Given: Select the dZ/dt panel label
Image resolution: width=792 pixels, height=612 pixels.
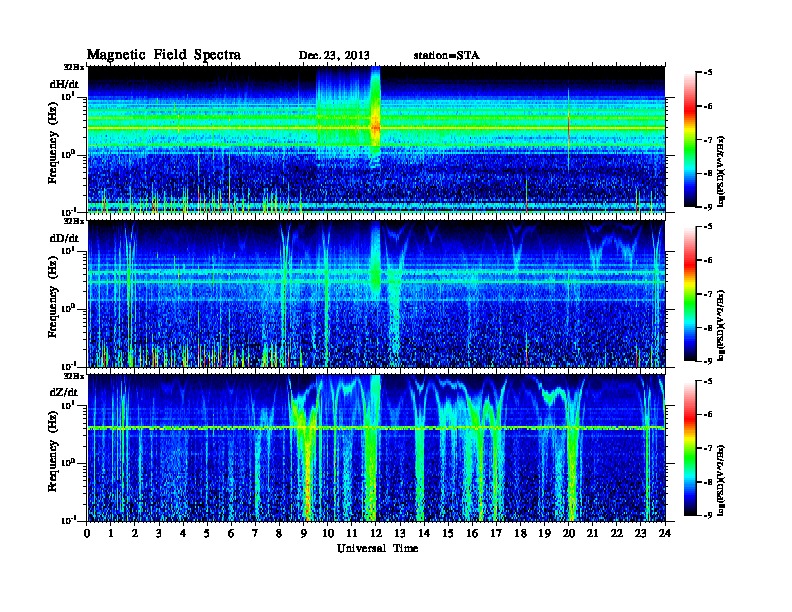Looking at the screenshot, I should [x=64, y=392].
